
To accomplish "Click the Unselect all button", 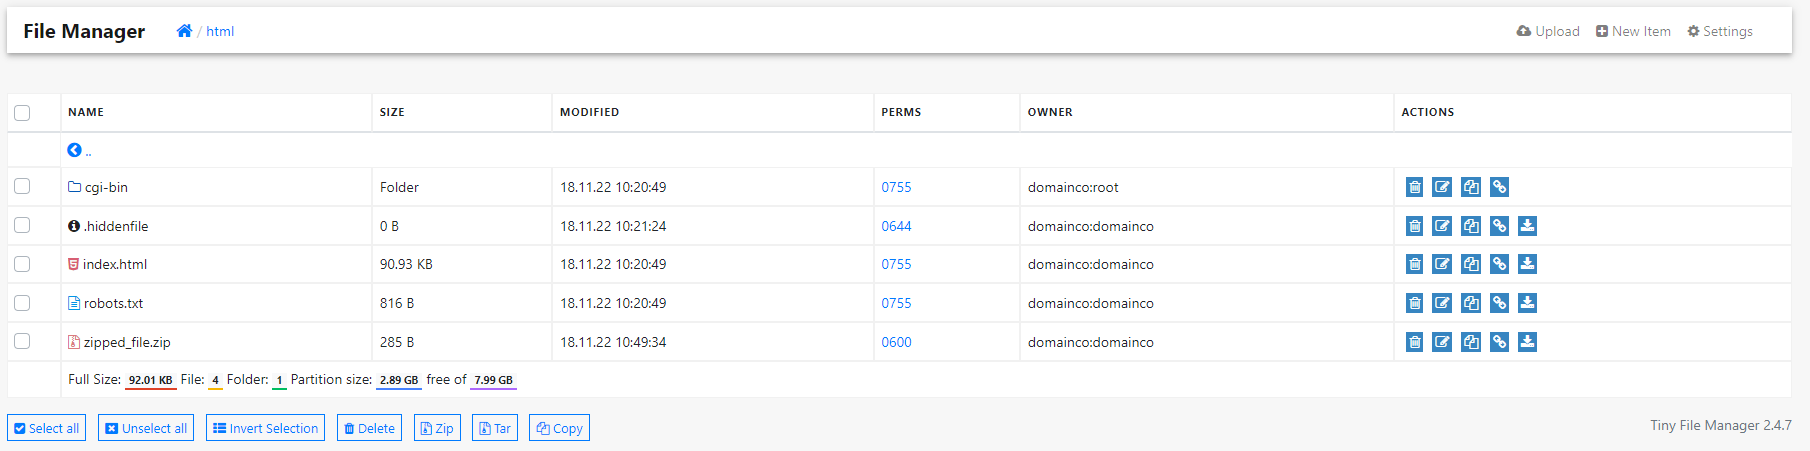I will [x=145, y=428].
